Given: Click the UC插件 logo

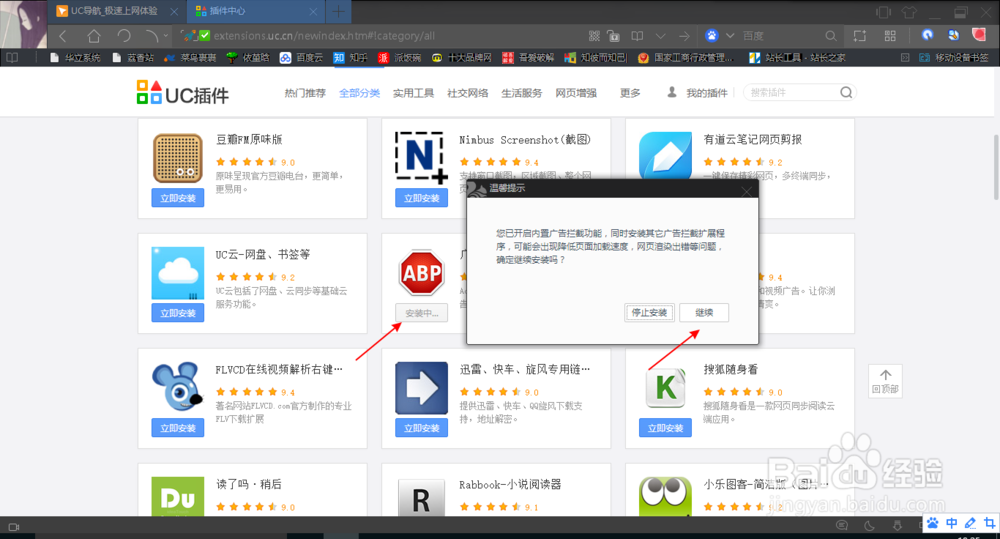Looking at the screenshot, I should tap(182, 93).
